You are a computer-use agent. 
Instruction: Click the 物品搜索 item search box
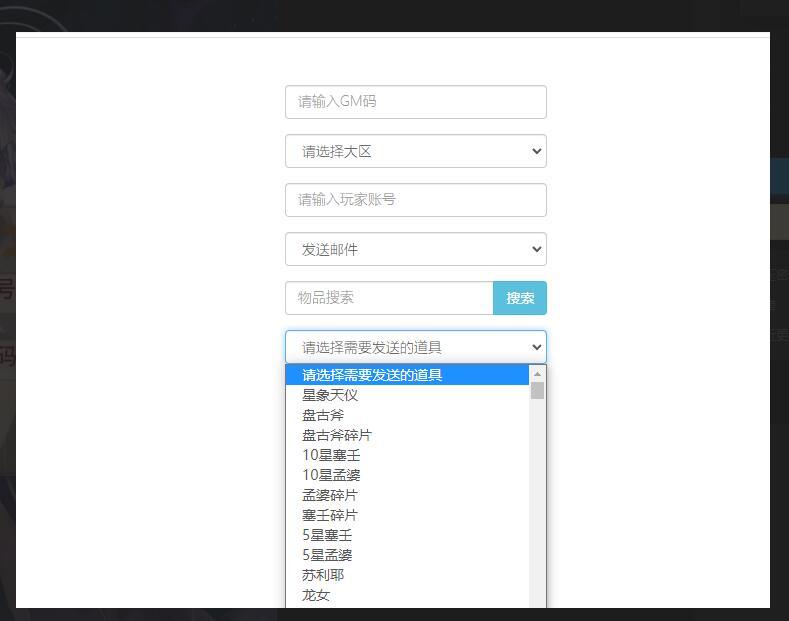click(x=389, y=298)
